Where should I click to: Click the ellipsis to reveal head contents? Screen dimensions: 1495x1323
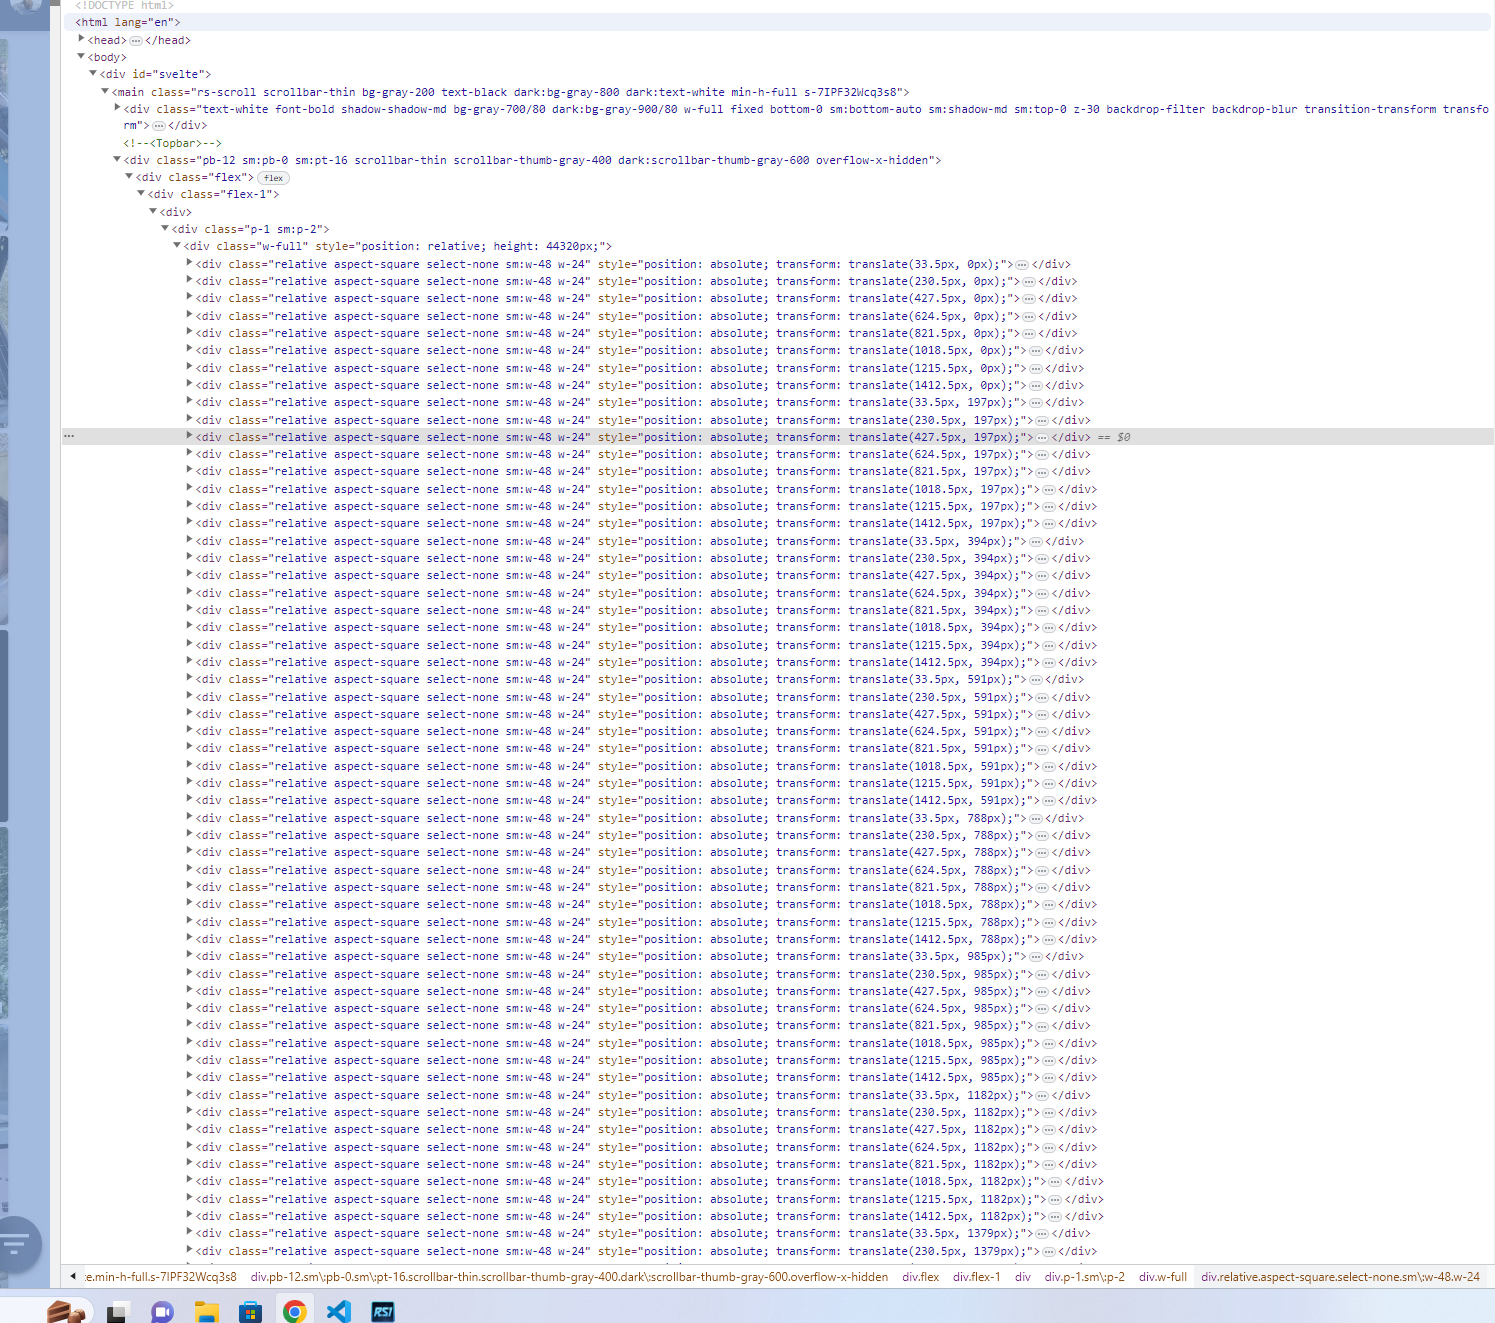[135, 40]
